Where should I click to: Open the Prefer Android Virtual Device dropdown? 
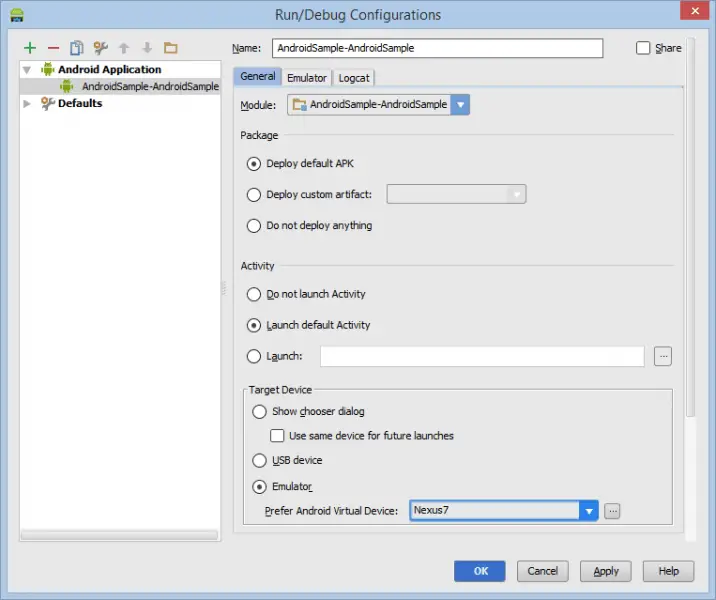click(589, 511)
